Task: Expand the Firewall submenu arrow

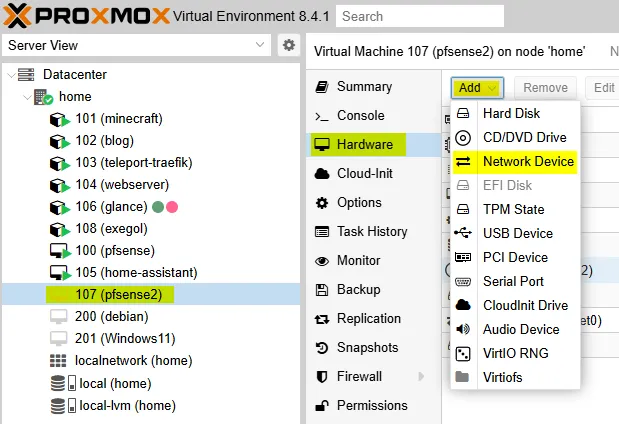Action: click(421, 377)
